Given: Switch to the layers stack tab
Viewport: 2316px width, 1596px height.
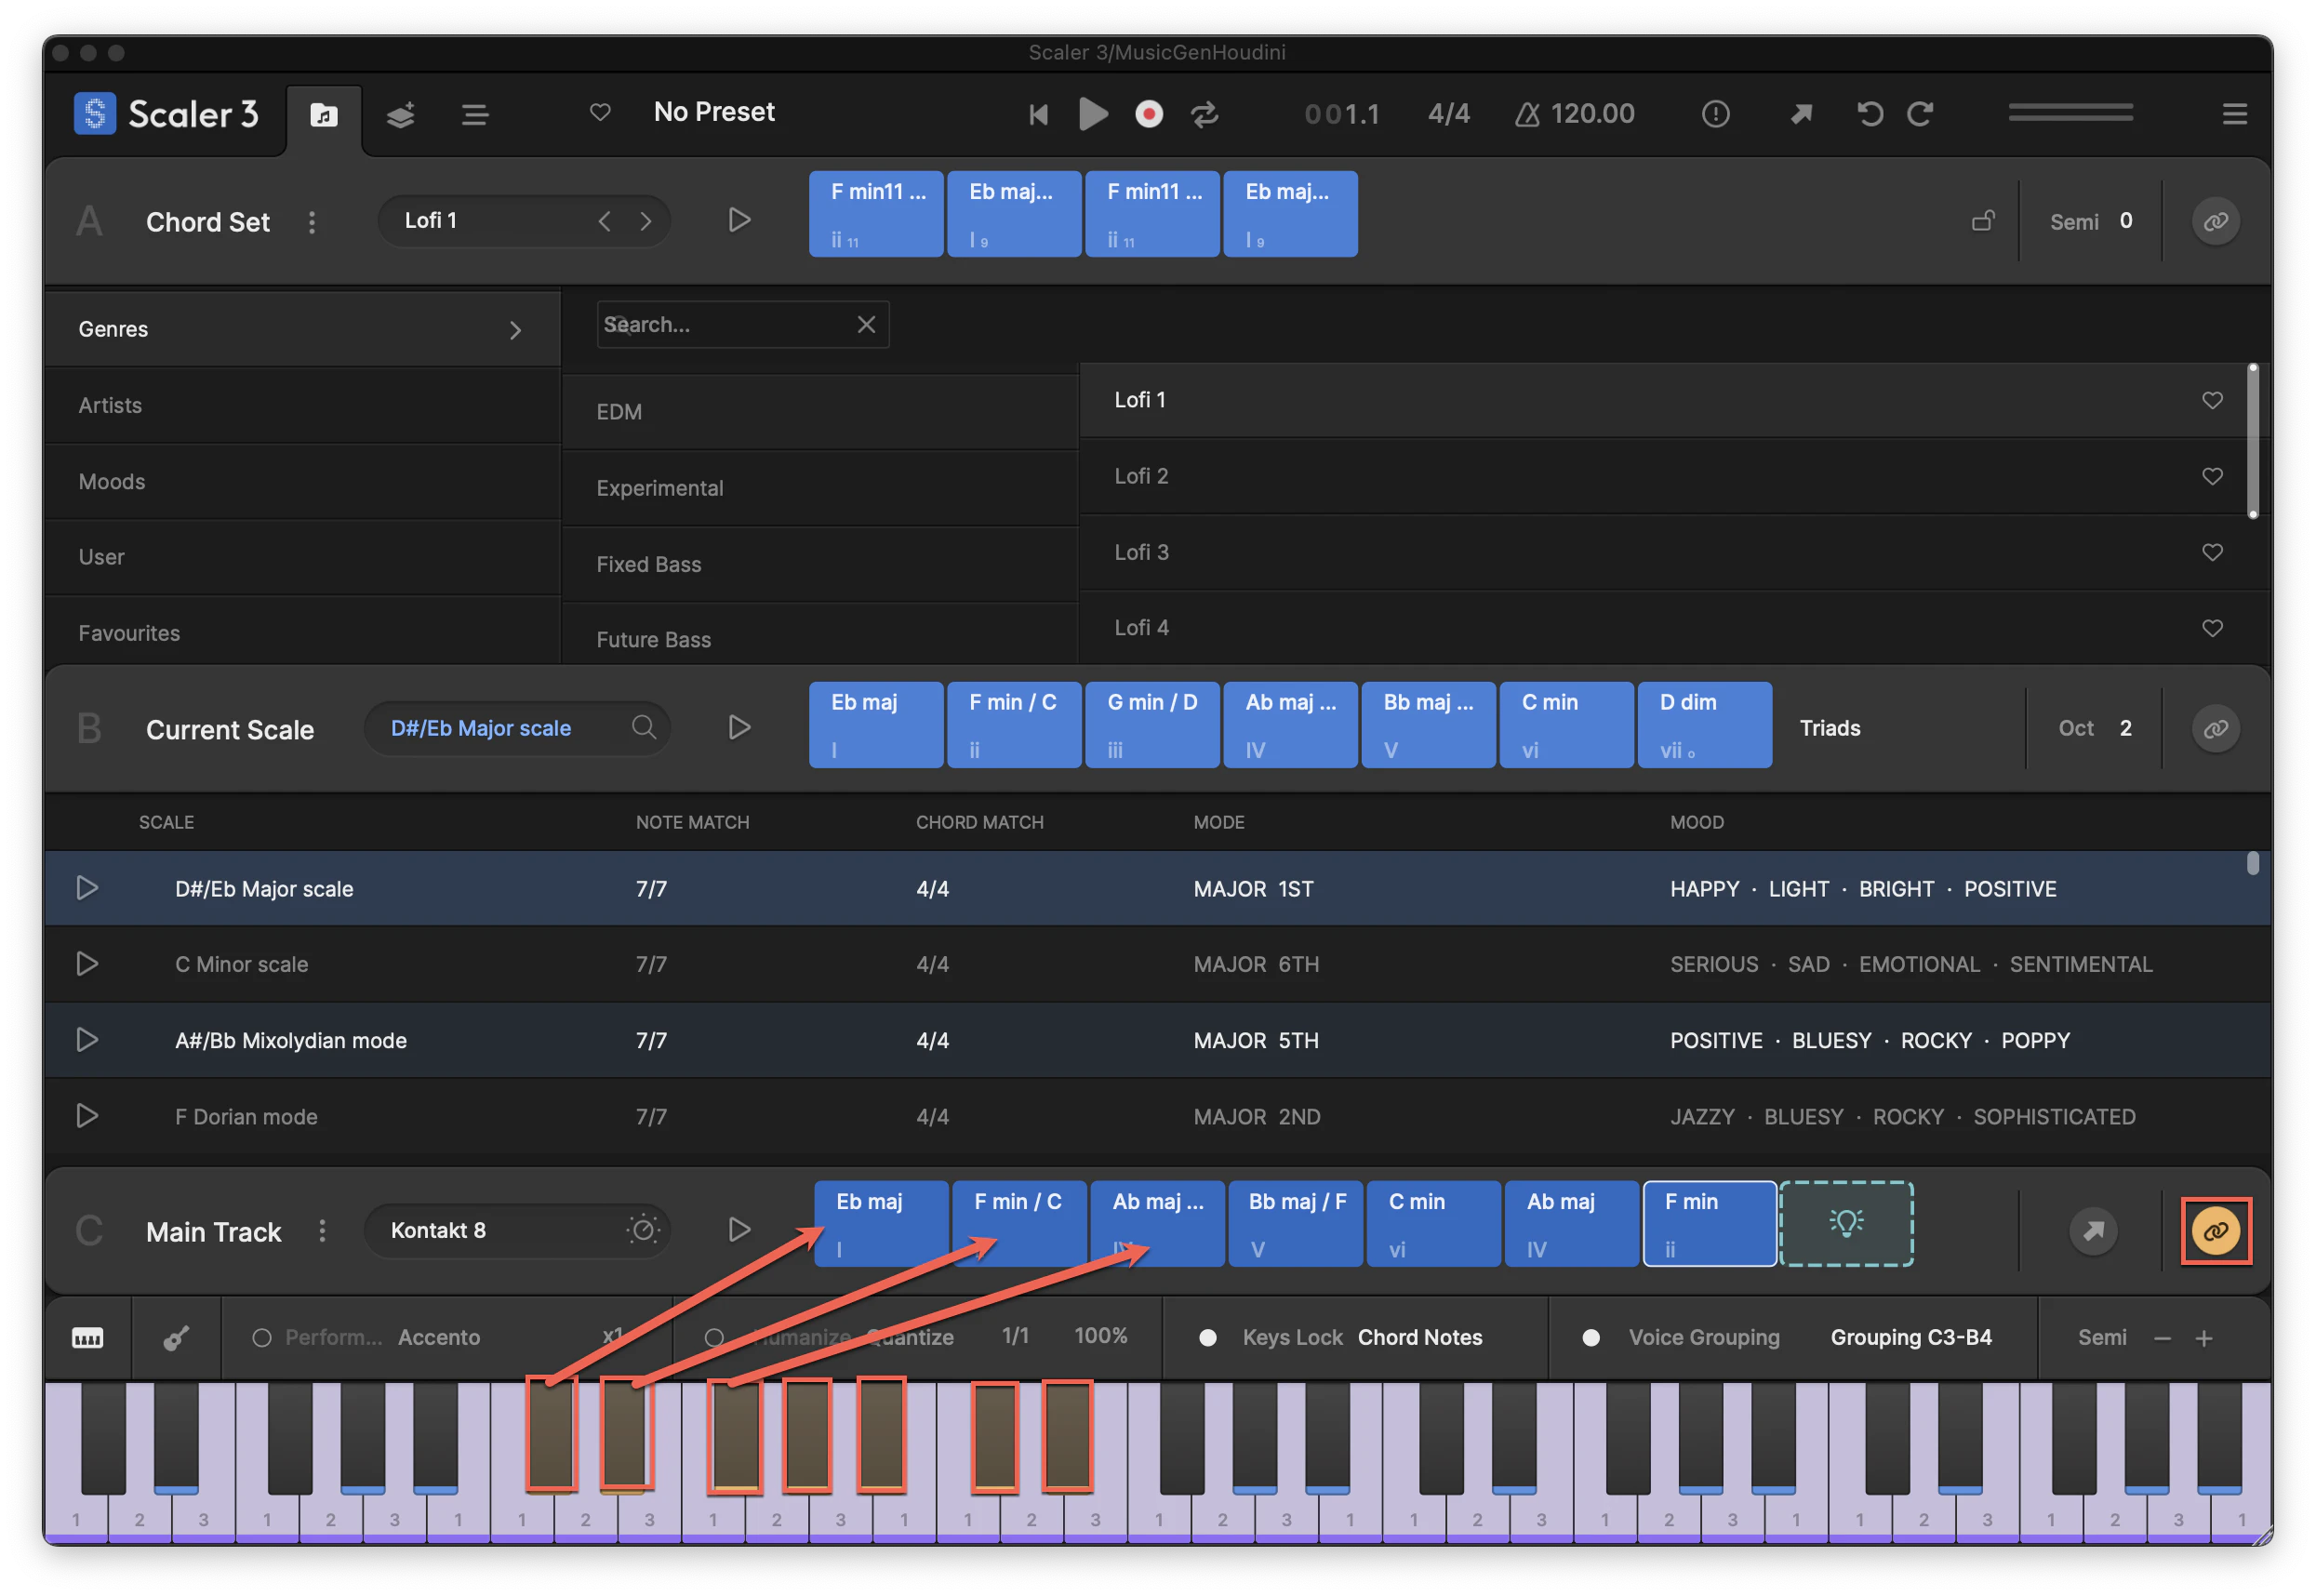Looking at the screenshot, I should [400, 115].
